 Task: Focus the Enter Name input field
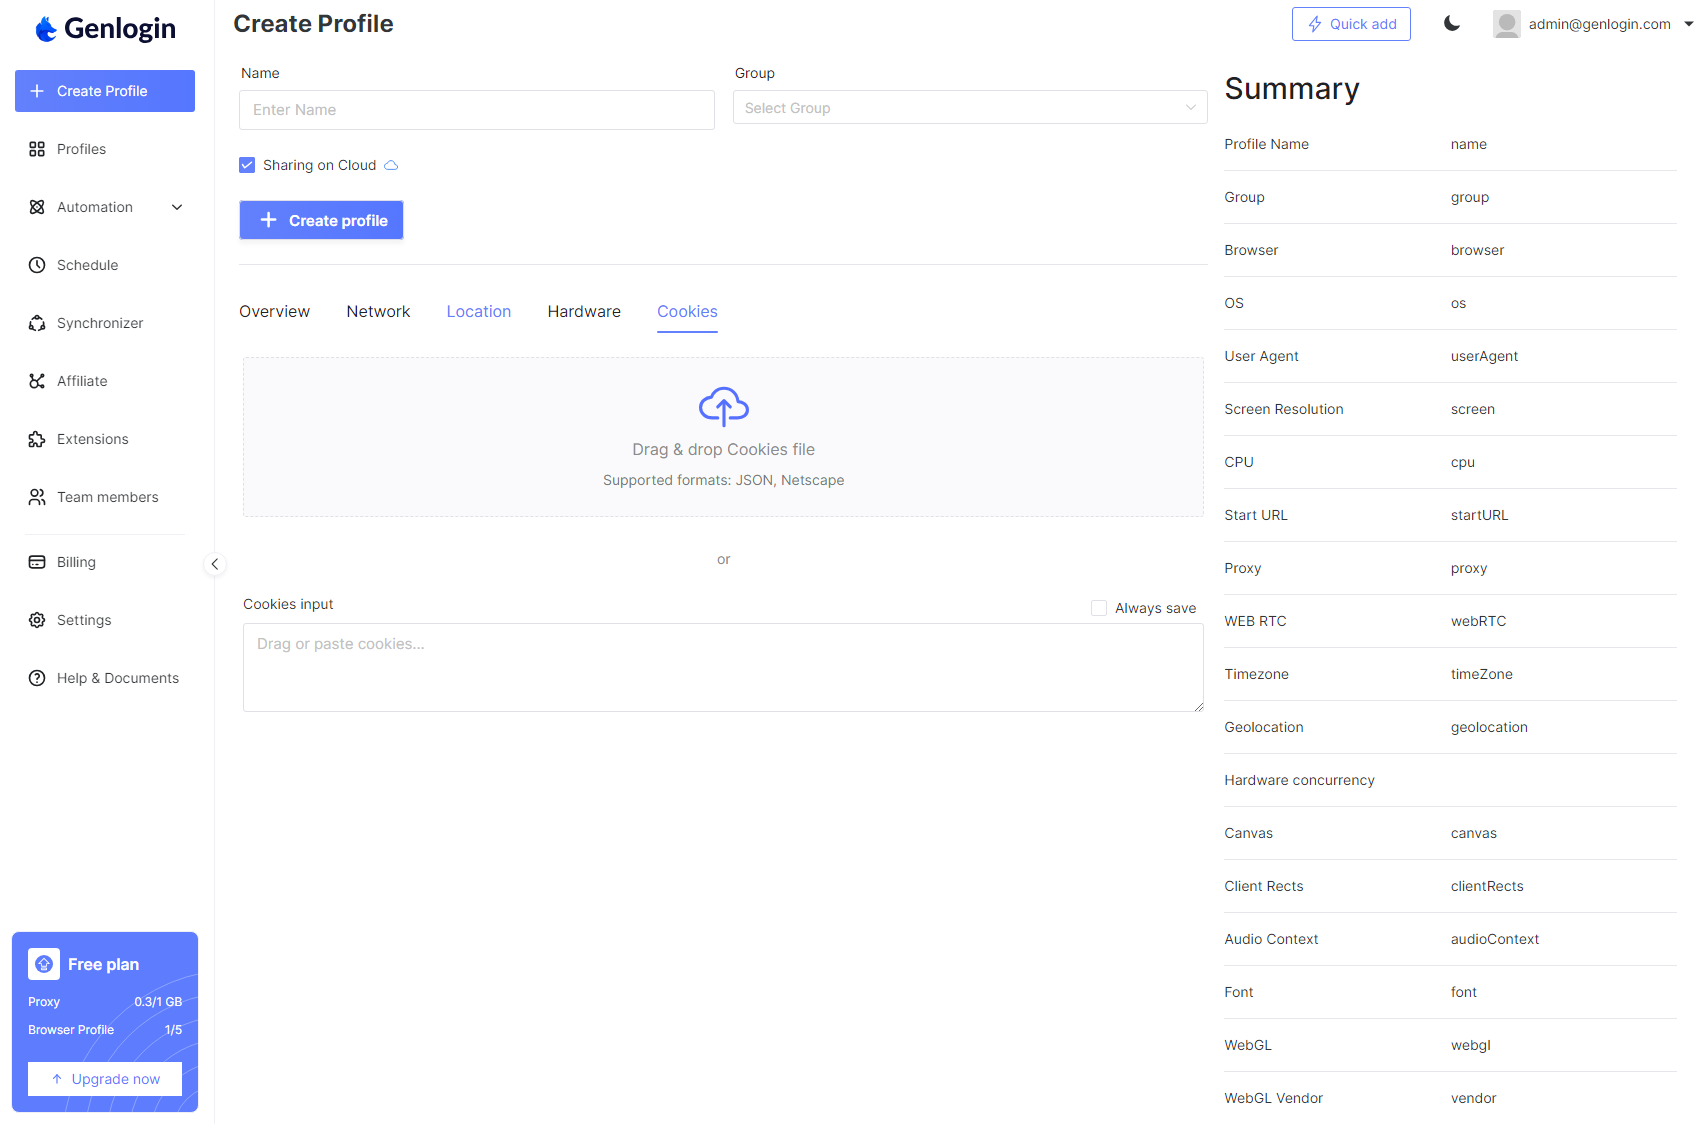pyautogui.click(x=476, y=110)
